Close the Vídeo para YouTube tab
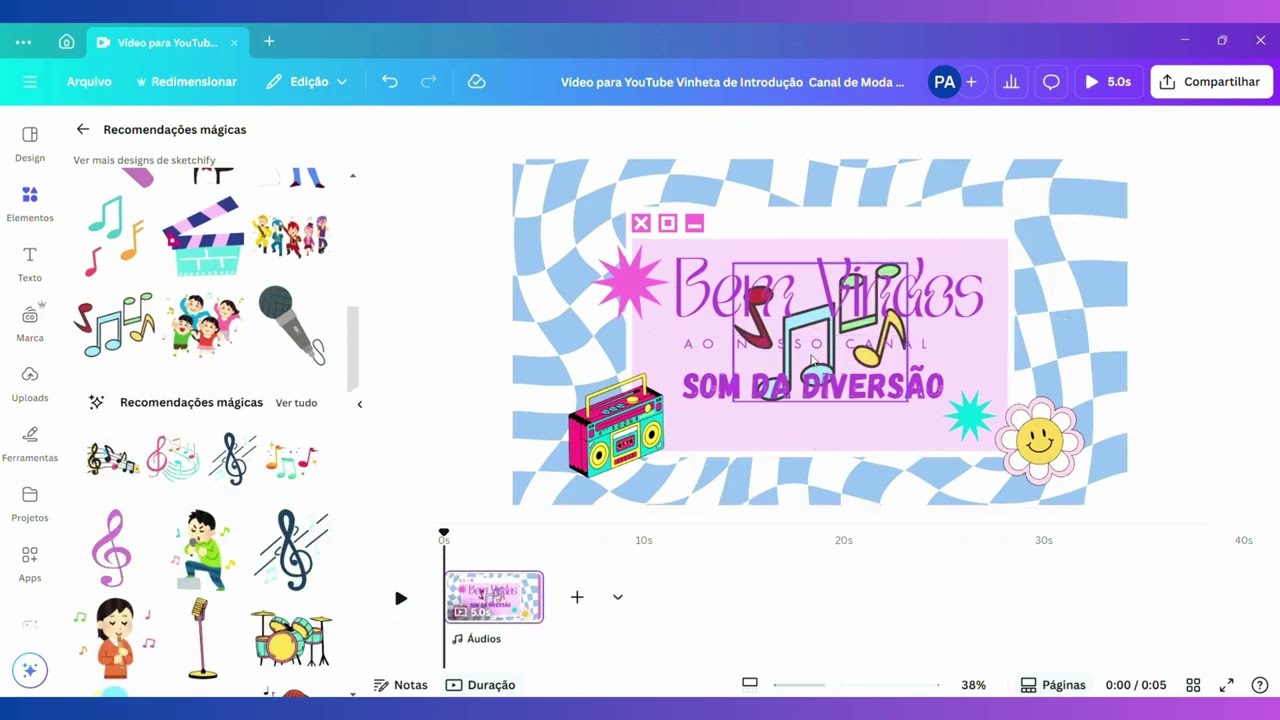Image resolution: width=1280 pixels, height=720 pixels. point(235,43)
